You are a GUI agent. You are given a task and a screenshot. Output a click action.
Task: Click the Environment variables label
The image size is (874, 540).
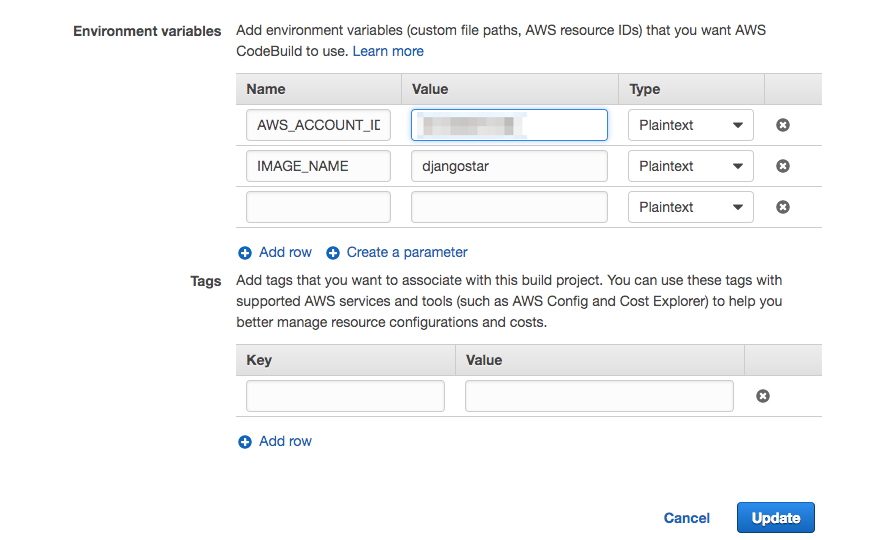147,31
